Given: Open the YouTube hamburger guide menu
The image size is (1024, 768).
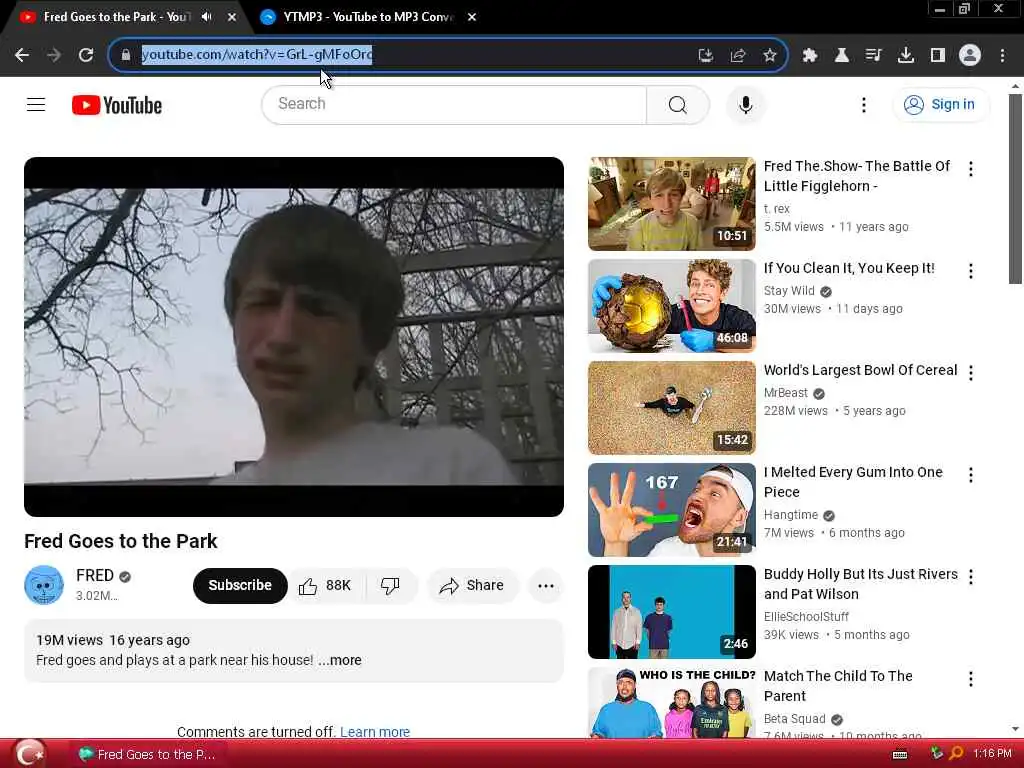Looking at the screenshot, I should pyautogui.click(x=36, y=104).
